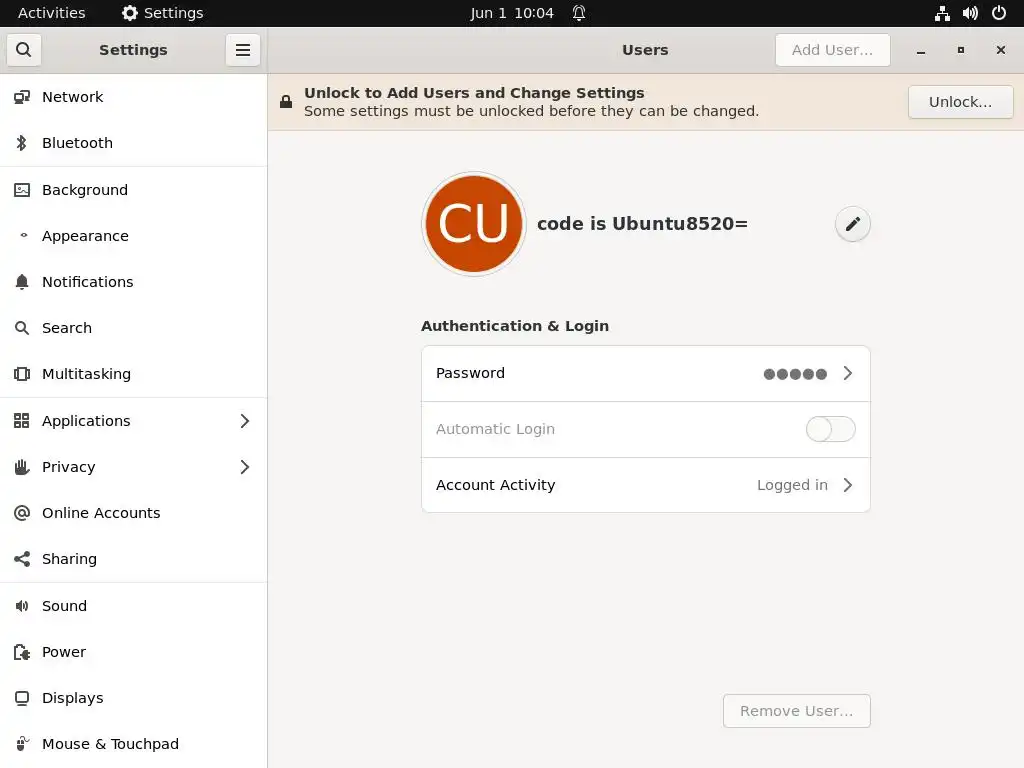Click the Settings gear in top bar
This screenshot has width=1024, height=768.
coord(130,13)
